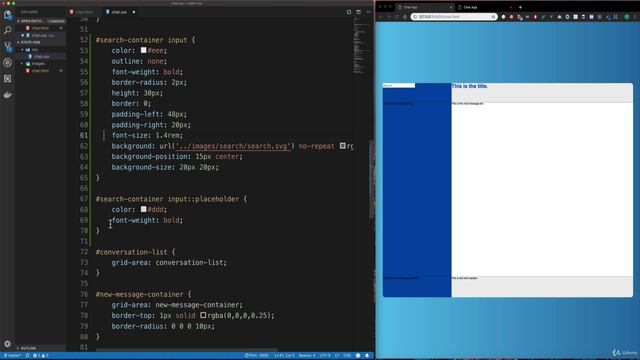Image resolution: width=640 pixels, height=360 pixels.
Task: Open the Extensions view in activity bar
Action: (x=7, y=78)
